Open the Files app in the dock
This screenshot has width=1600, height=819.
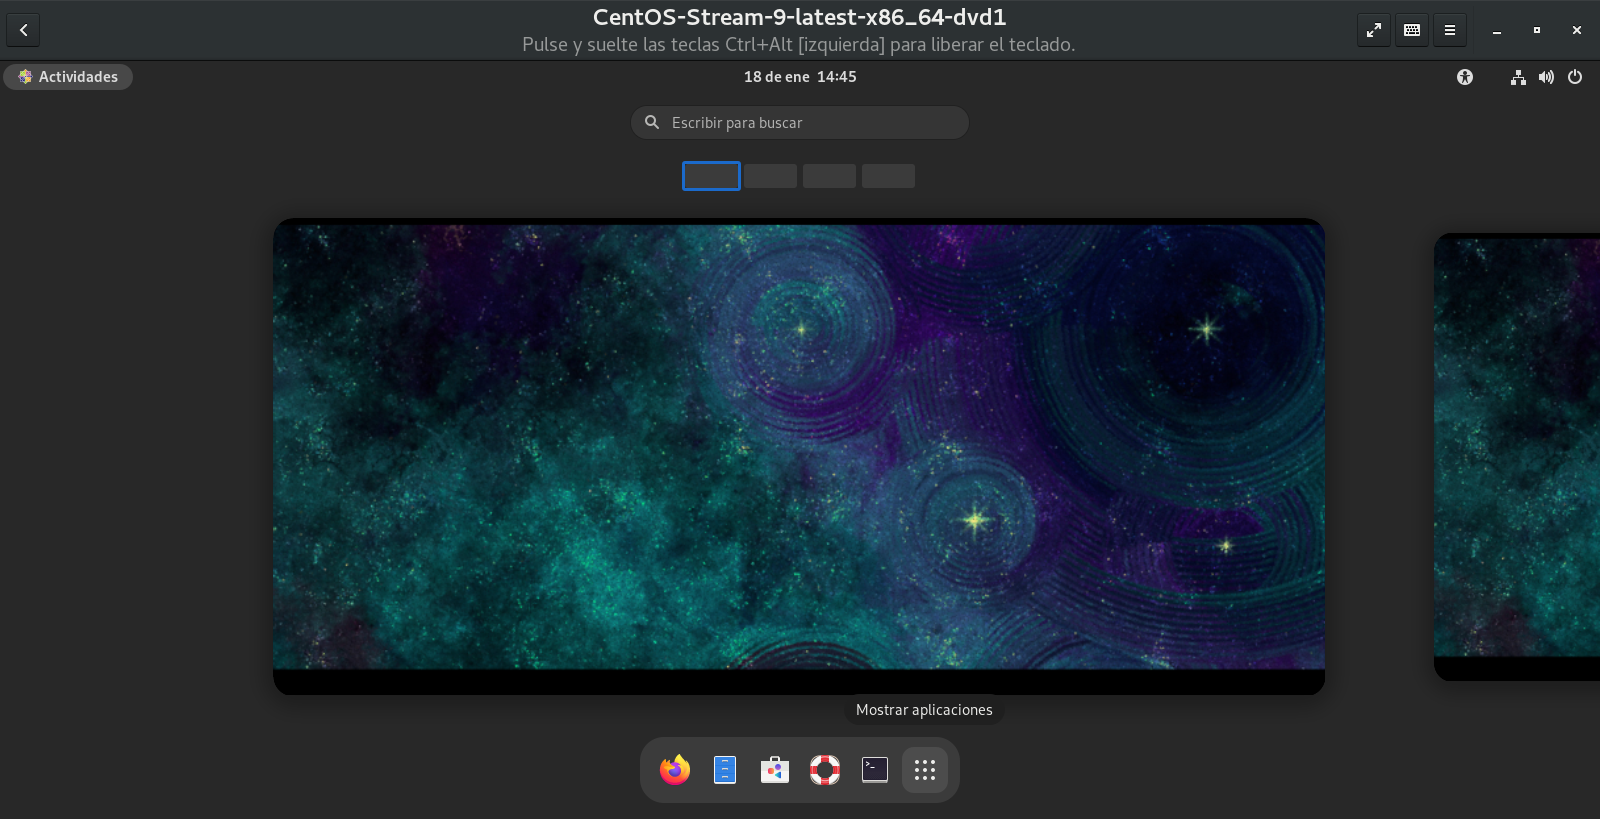click(x=725, y=770)
